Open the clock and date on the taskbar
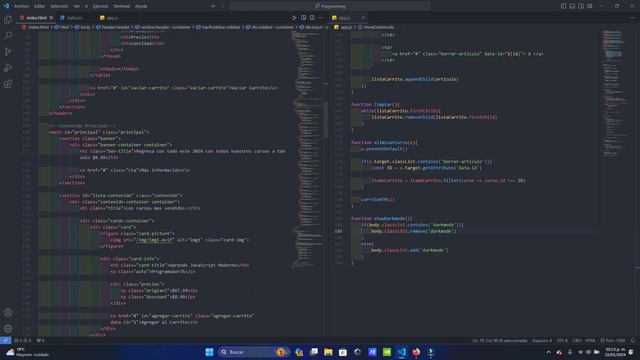The height and width of the screenshot is (360, 640). coord(615,352)
